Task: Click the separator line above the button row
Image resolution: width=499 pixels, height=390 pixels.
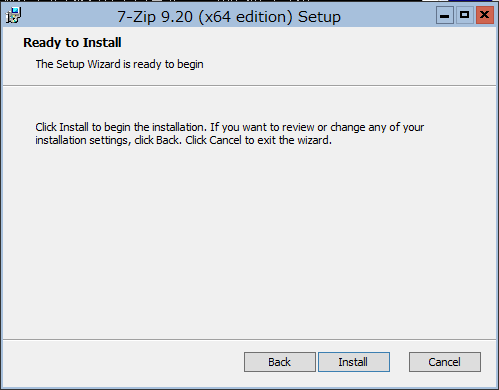Action: pyautogui.click(x=249, y=340)
